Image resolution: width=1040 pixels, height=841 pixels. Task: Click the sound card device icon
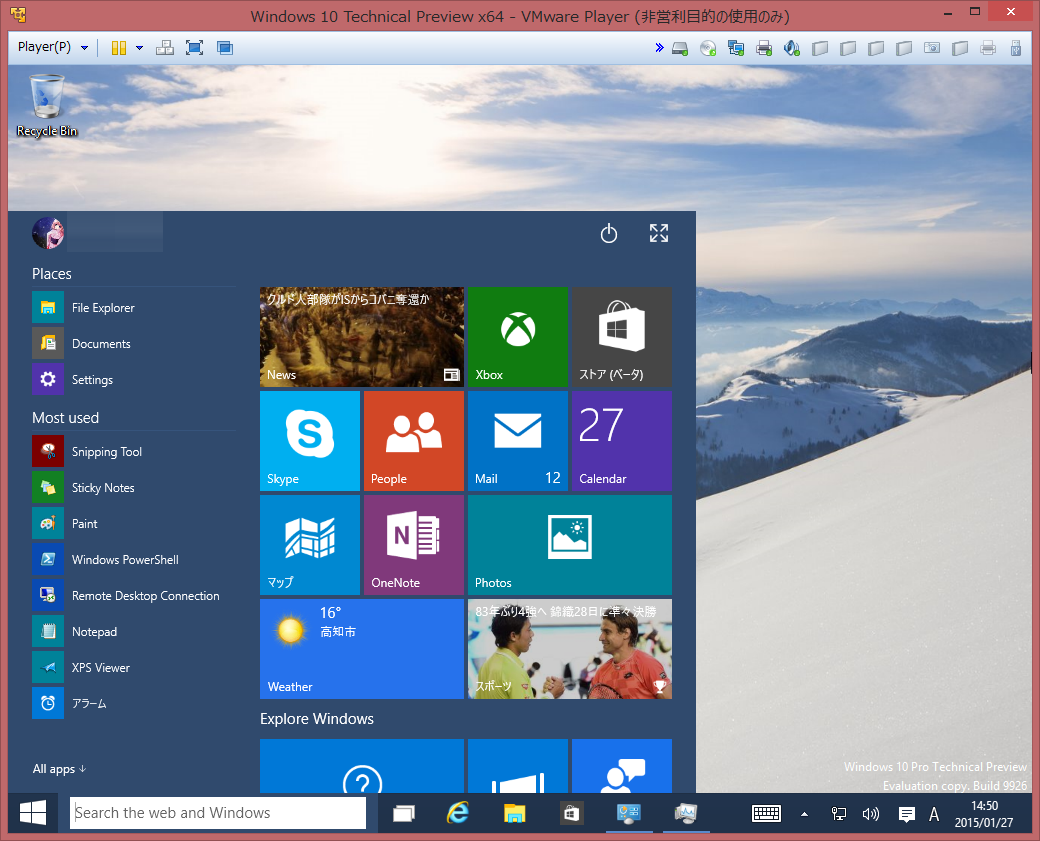(791, 48)
